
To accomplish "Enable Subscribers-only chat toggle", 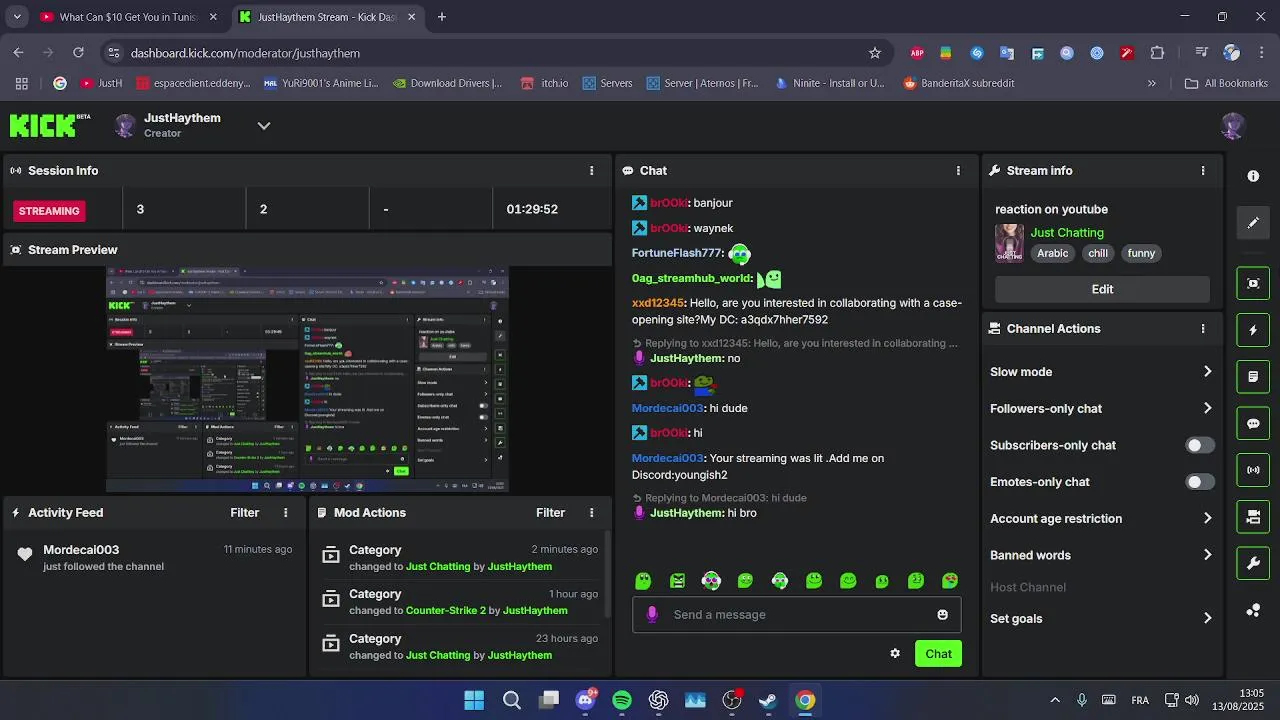I will [x=1200, y=445].
